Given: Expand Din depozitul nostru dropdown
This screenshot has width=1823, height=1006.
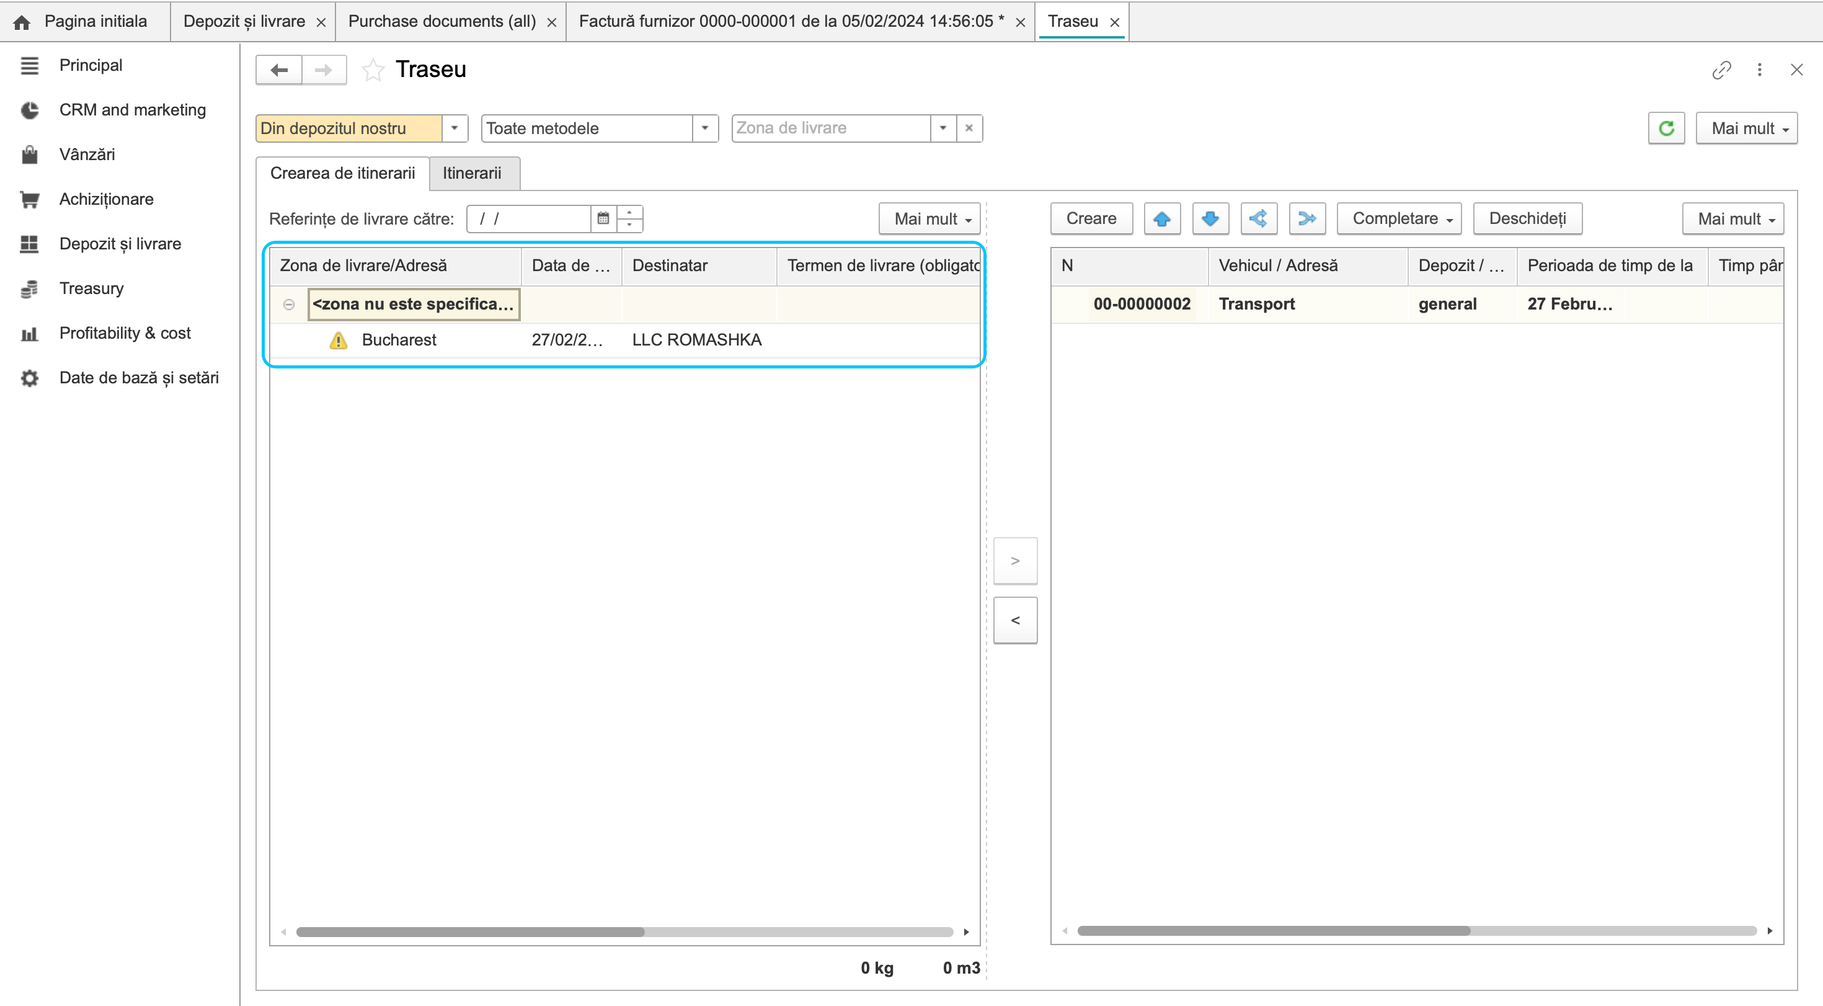Looking at the screenshot, I should tap(454, 128).
